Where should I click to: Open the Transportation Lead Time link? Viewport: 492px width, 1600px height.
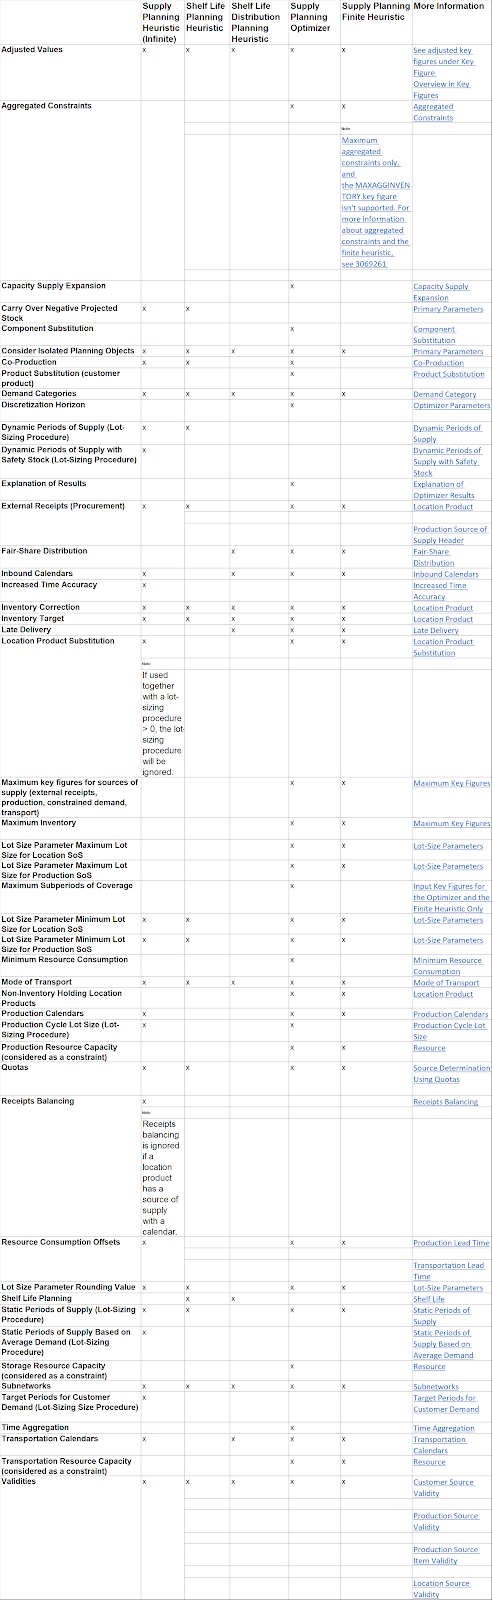point(449,1271)
